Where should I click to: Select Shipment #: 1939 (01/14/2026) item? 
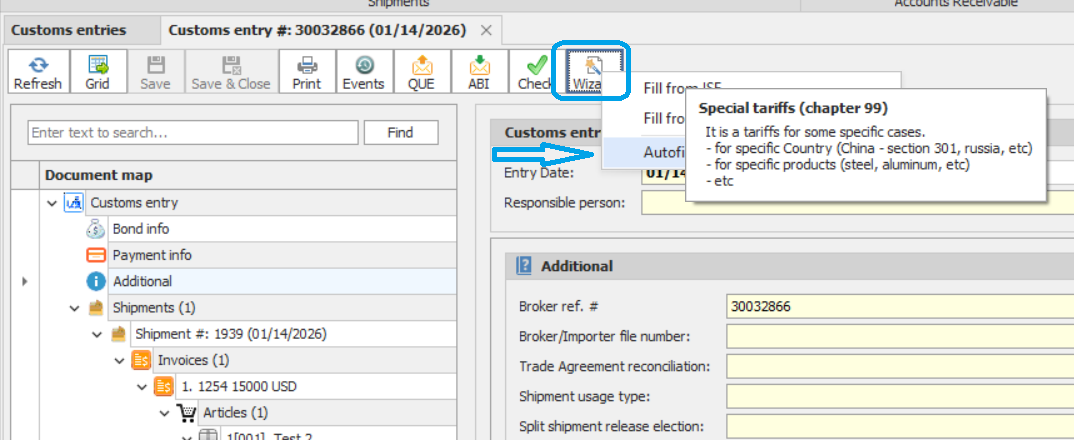click(x=231, y=334)
